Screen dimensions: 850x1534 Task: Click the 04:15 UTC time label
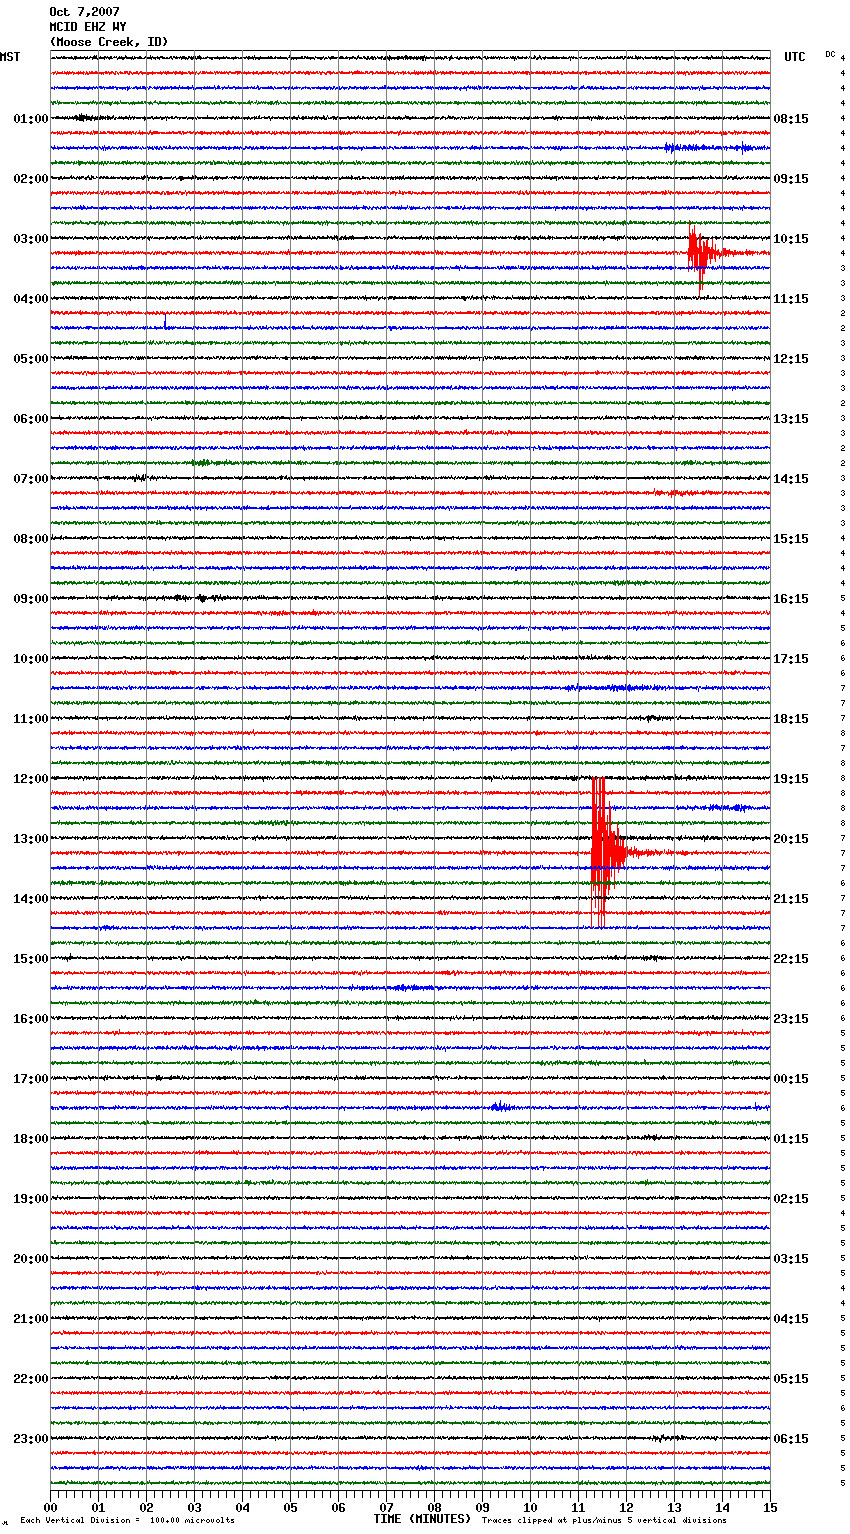(x=791, y=1319)
